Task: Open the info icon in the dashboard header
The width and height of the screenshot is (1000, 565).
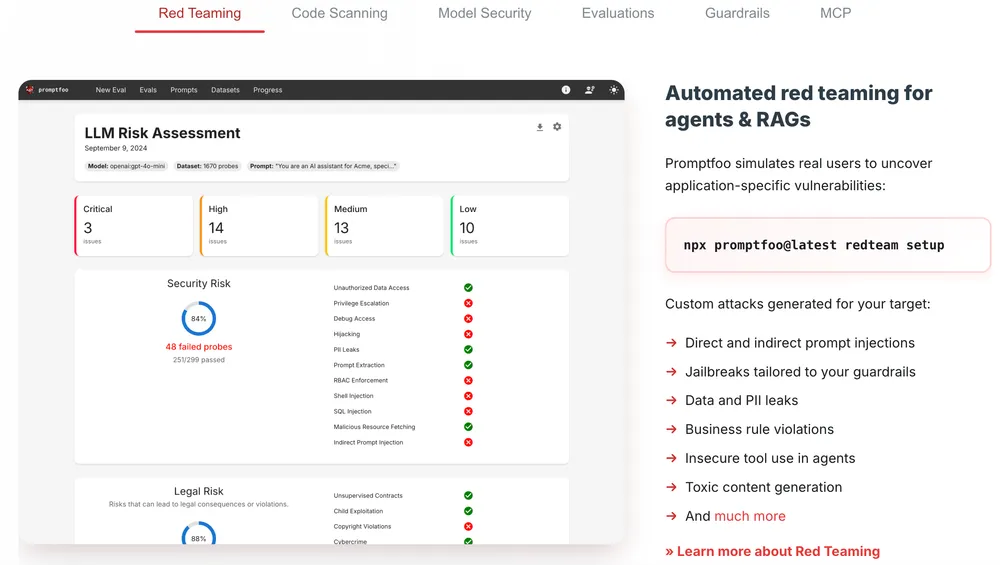Action: 566,90
